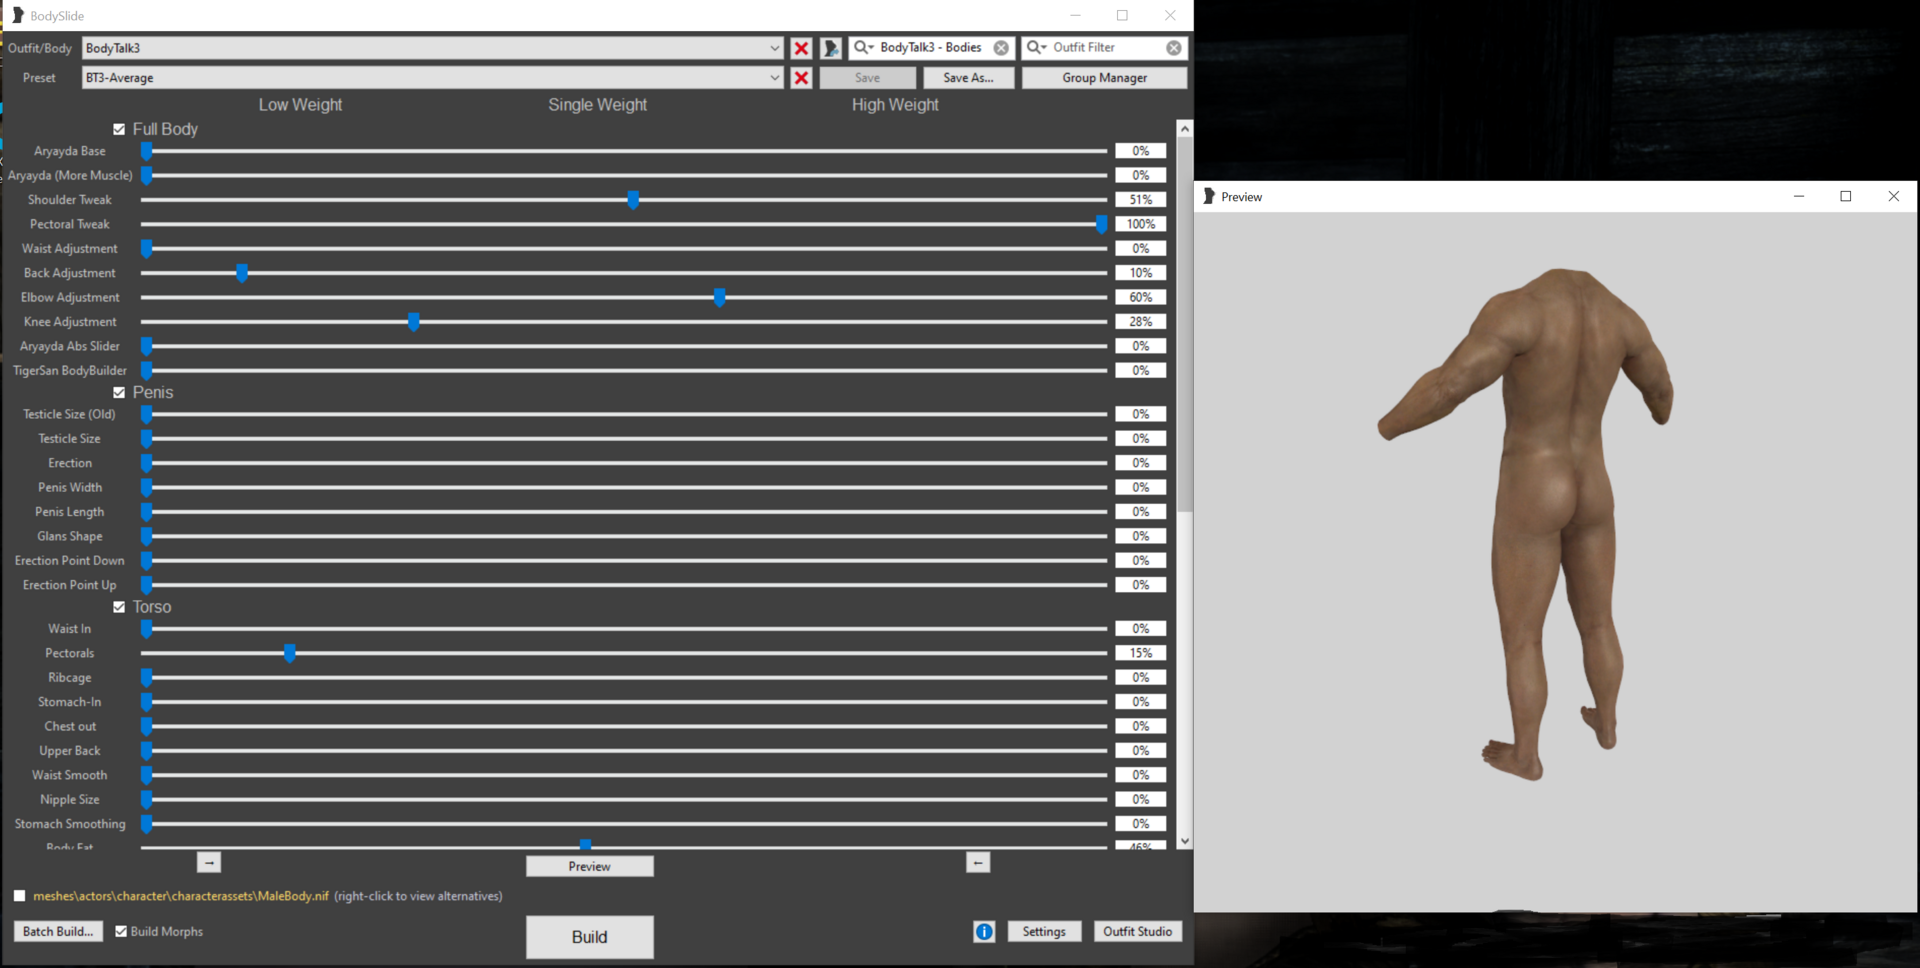
Task: Click the High Weight column heading
Action: coord(895,105)
